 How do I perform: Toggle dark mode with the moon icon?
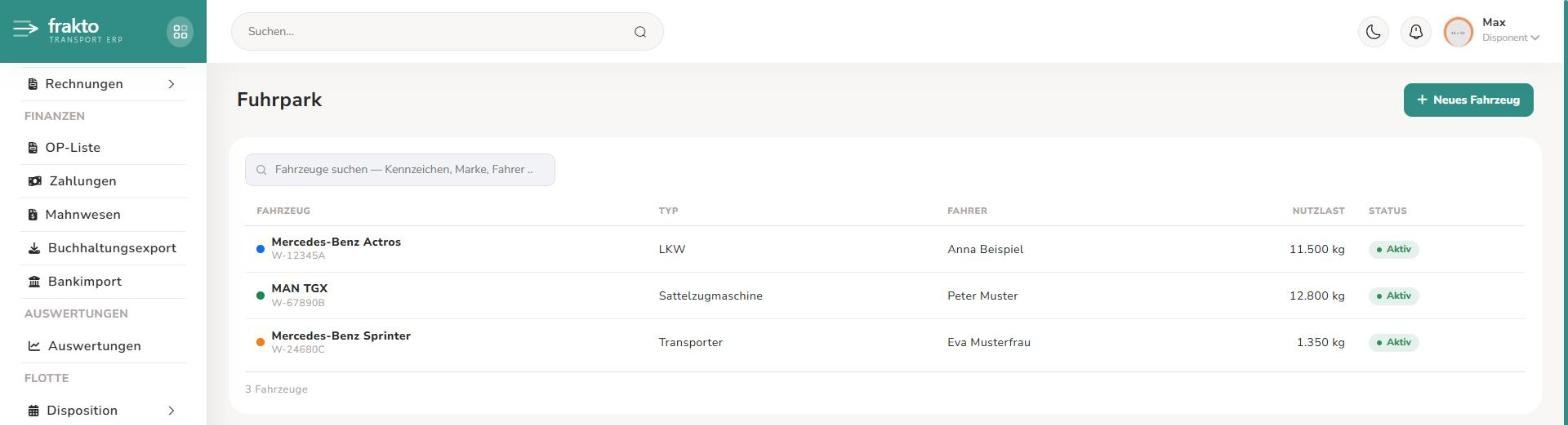tap(1373, 31)
